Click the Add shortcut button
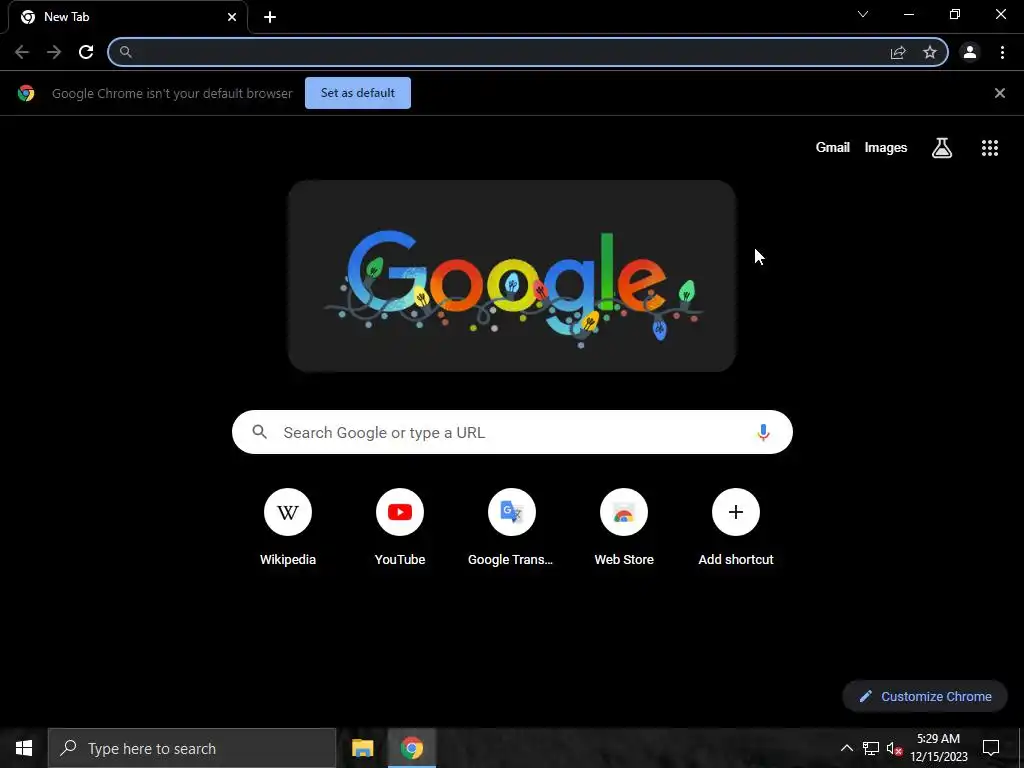This screenshot has height=768, width=1024. tap(735, 528)
